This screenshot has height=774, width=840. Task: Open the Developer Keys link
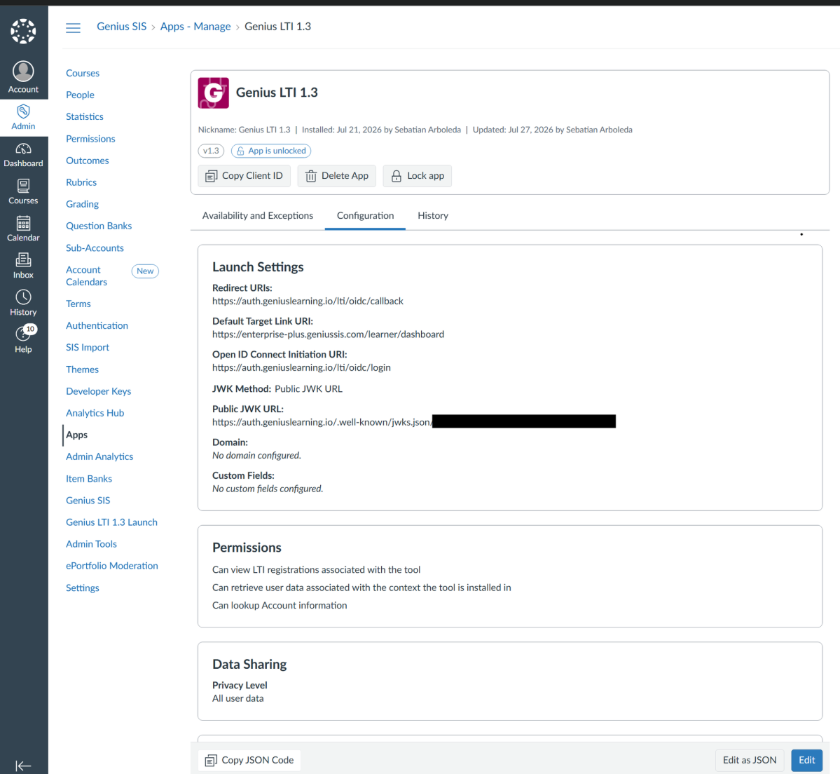click(x=98, y=392)
